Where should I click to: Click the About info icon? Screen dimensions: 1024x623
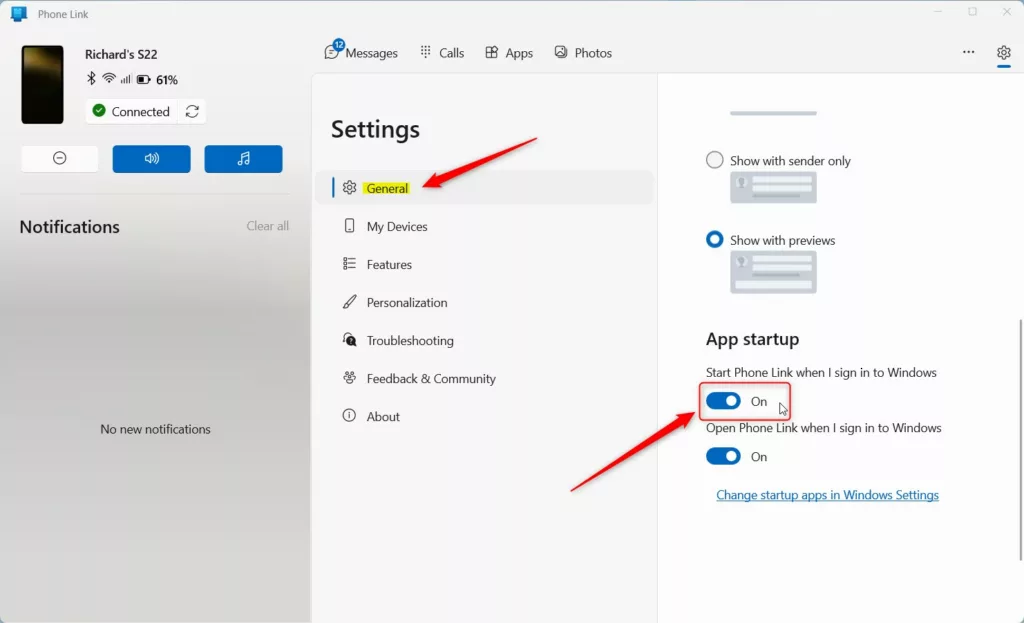349,415
